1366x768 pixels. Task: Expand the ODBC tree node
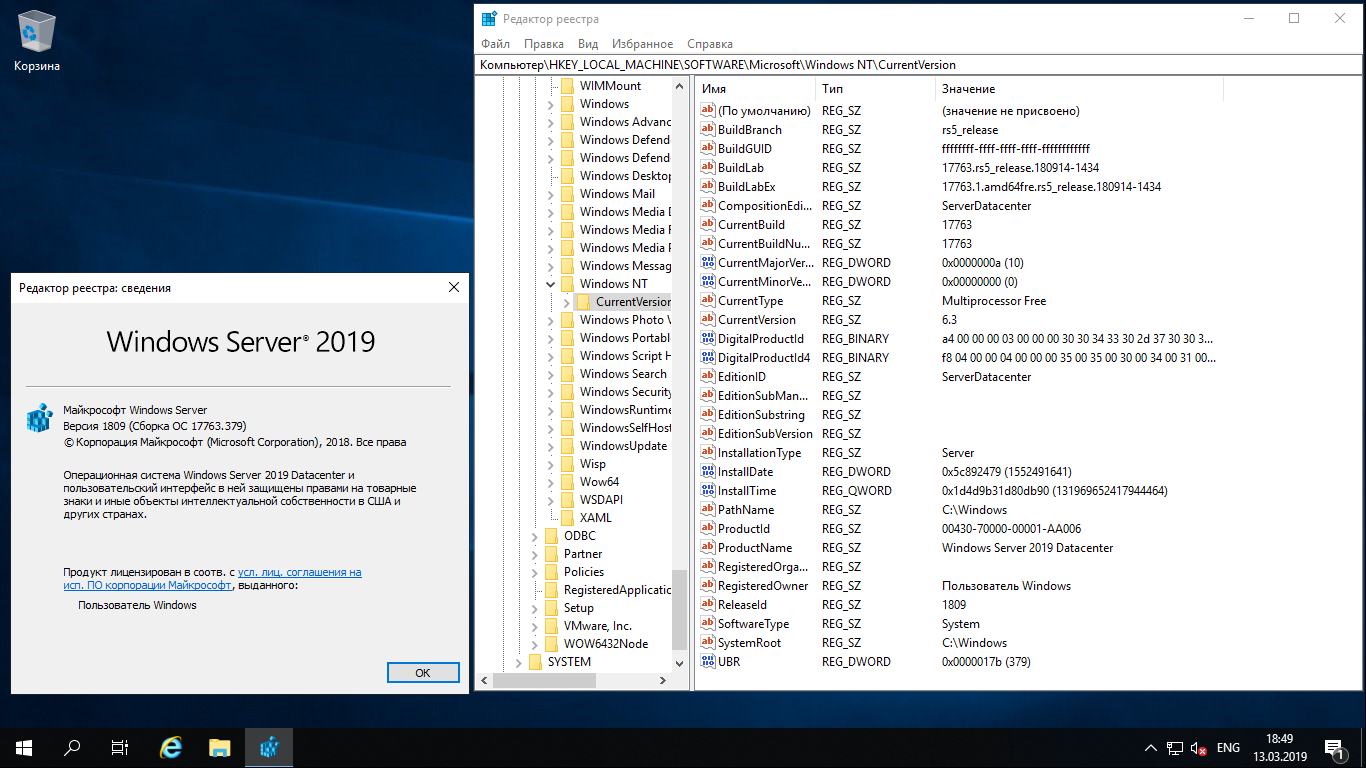tap(534, 536)
